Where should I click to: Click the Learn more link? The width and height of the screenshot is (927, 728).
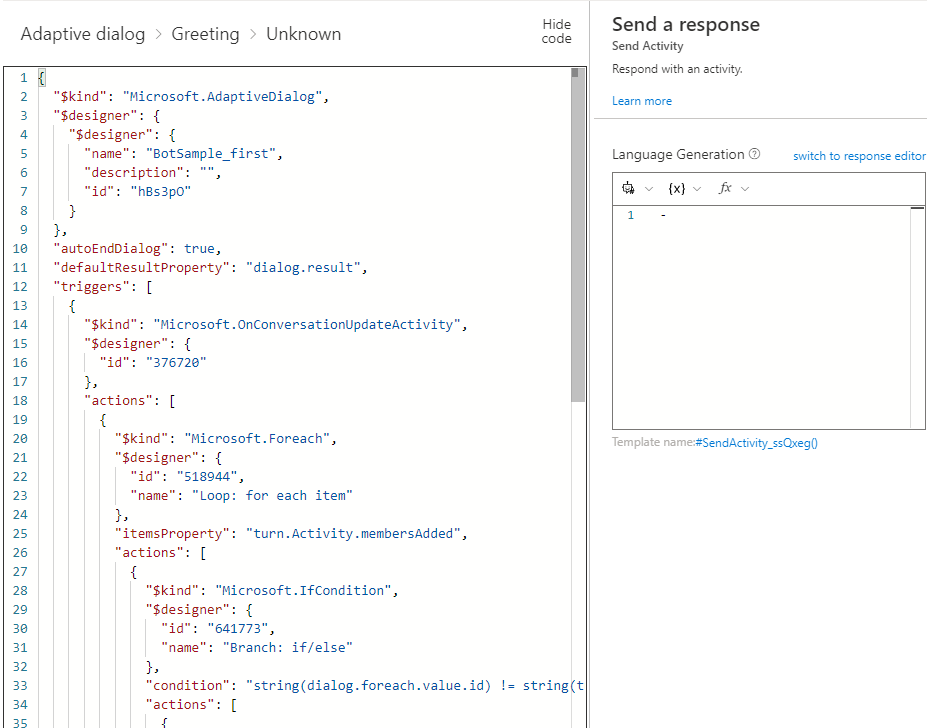641,100
